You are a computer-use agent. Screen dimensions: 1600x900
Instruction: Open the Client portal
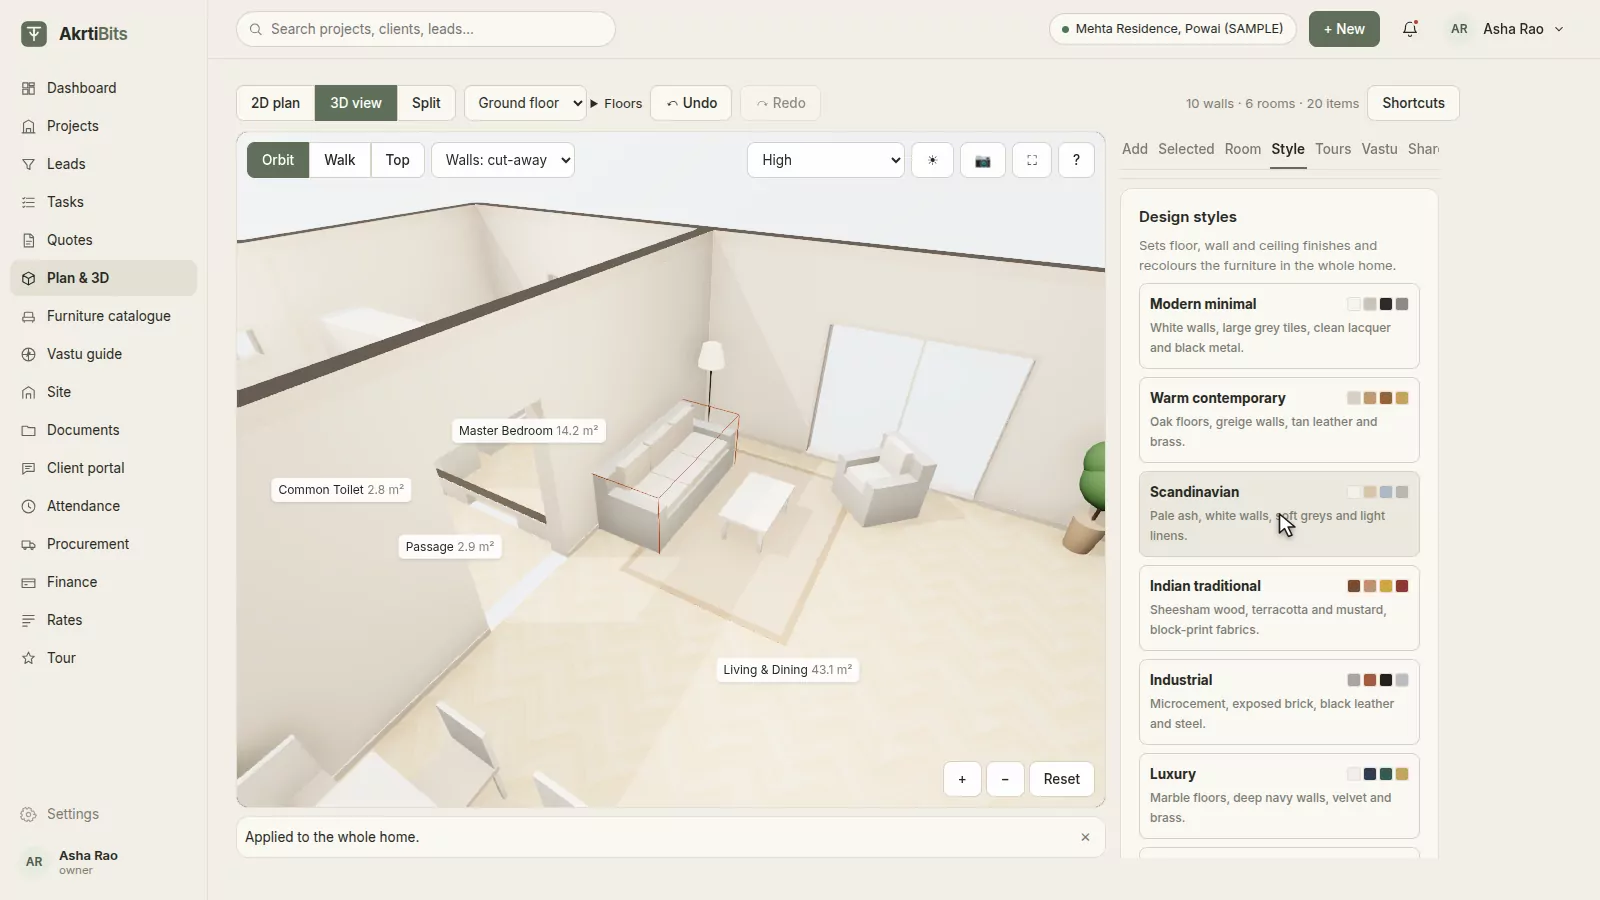[x=103, y=468]
